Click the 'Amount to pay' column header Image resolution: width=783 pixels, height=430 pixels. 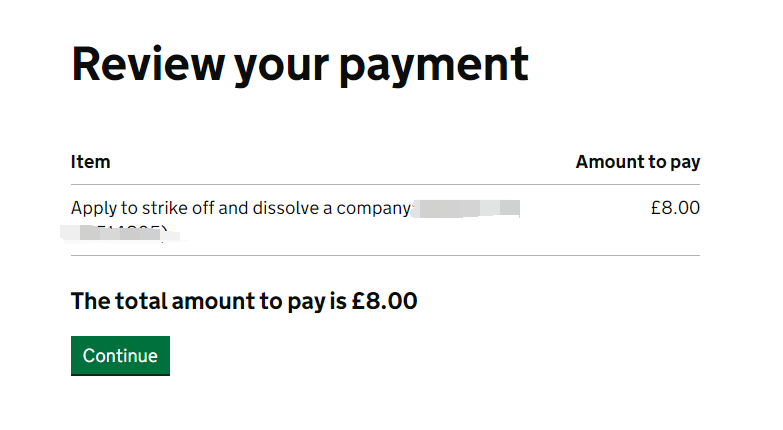637,162
